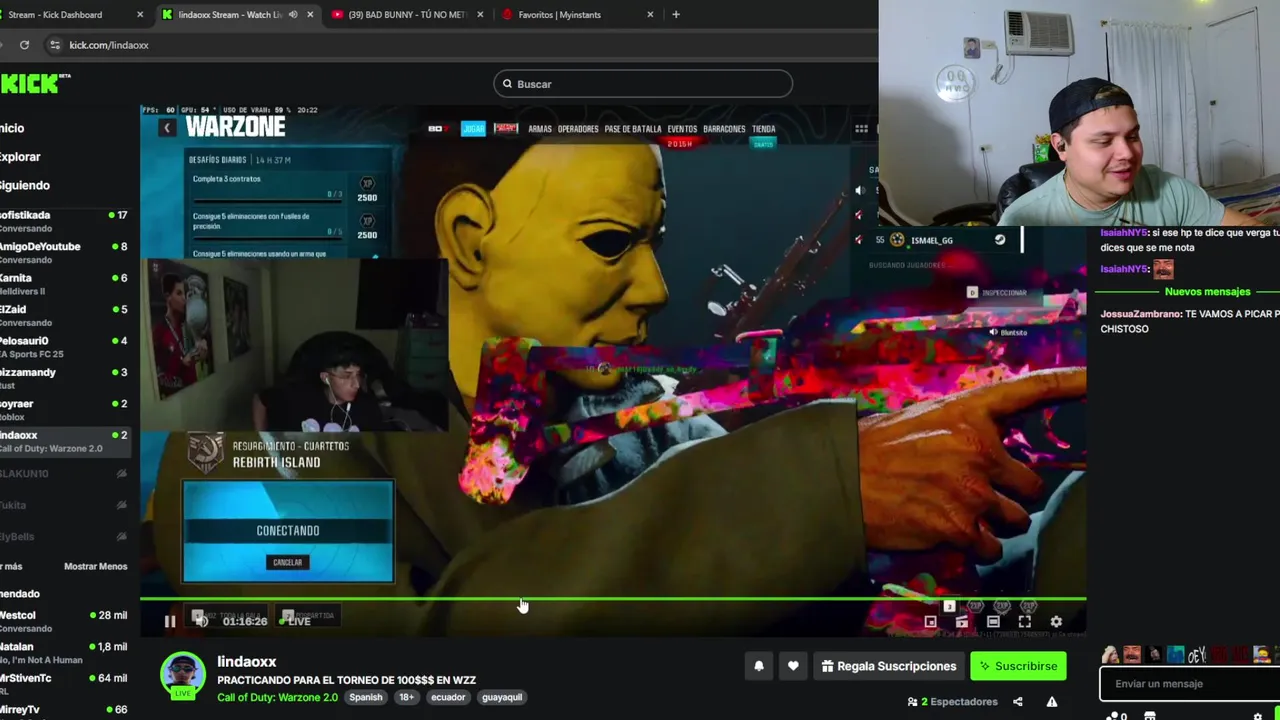Open AmigoDeYoutube channel in sidebar

tap(64, 252)
